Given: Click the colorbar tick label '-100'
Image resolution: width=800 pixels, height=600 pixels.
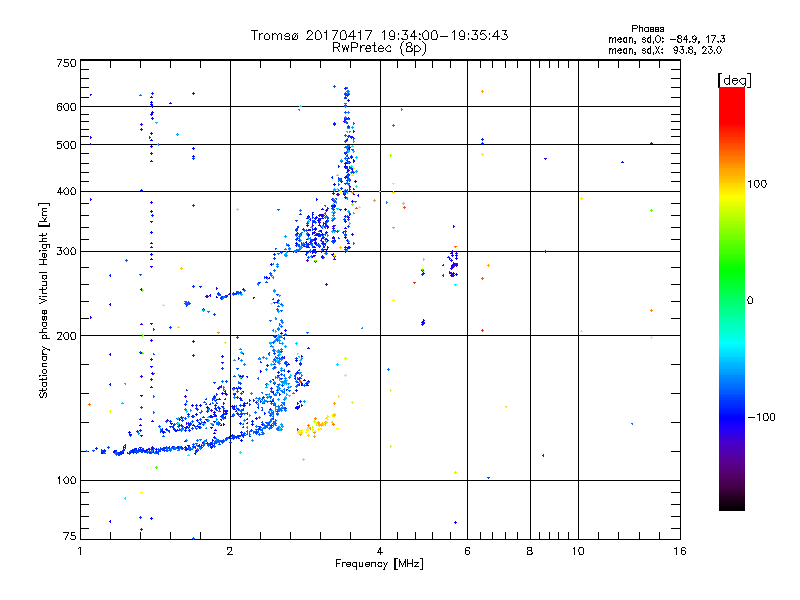Looking at the screenshot, I should [762, 417].
